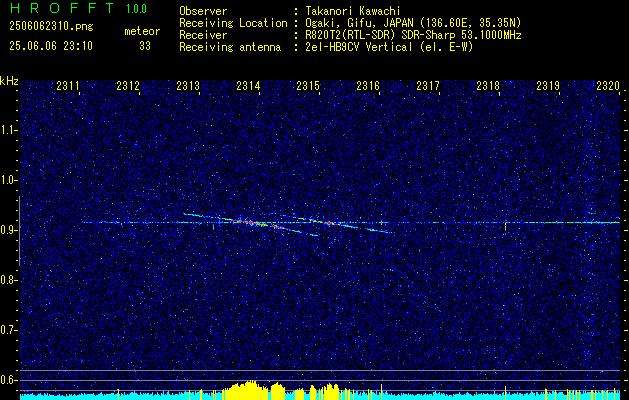Click the 2317 time marker
Screen dimensions: 629x400
point(428,85)
